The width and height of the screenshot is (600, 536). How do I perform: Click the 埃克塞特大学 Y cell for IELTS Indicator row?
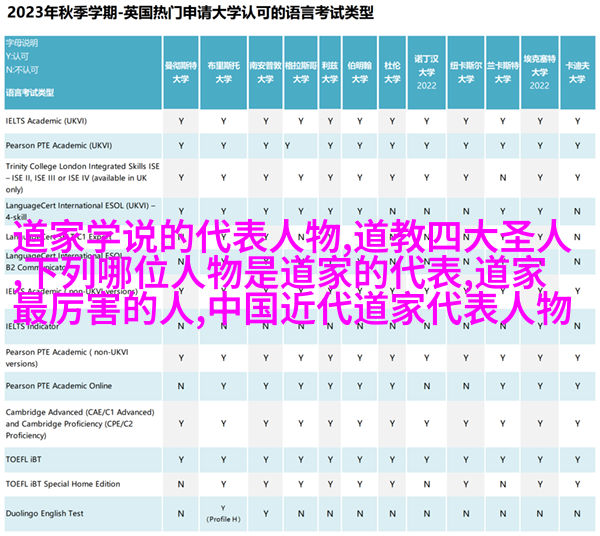point(540,326)
